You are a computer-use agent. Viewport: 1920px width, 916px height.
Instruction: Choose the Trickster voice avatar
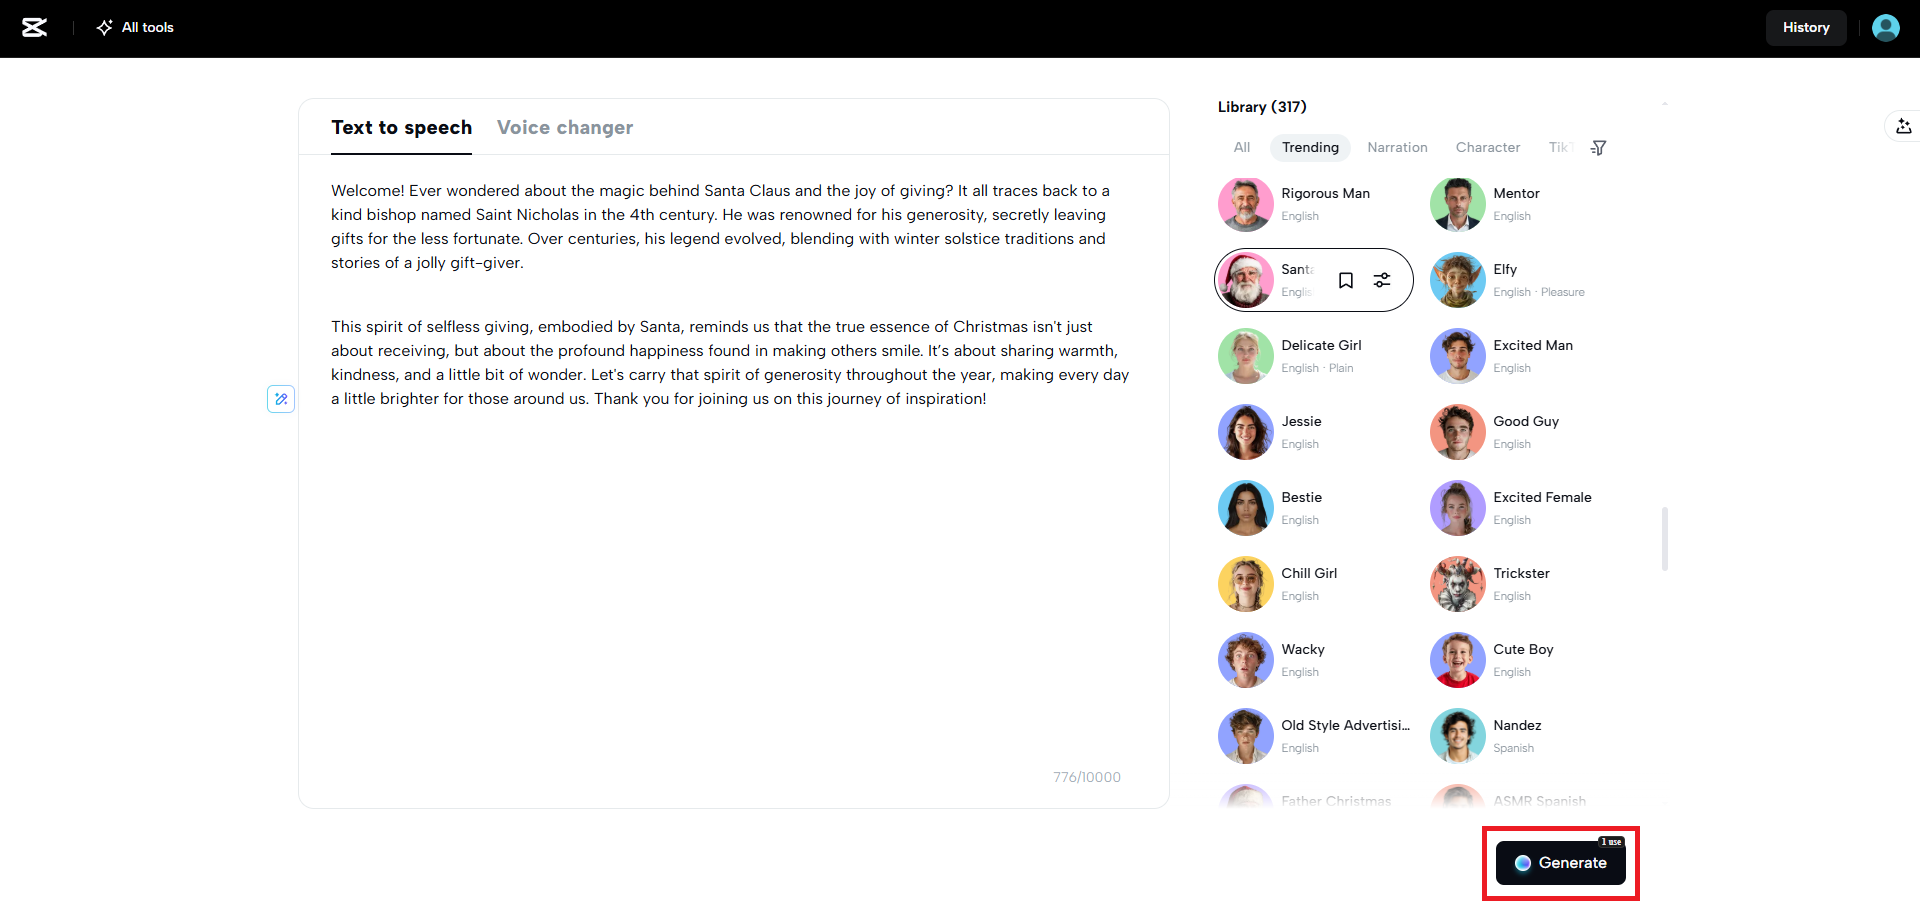click(x=1457, y=584)
